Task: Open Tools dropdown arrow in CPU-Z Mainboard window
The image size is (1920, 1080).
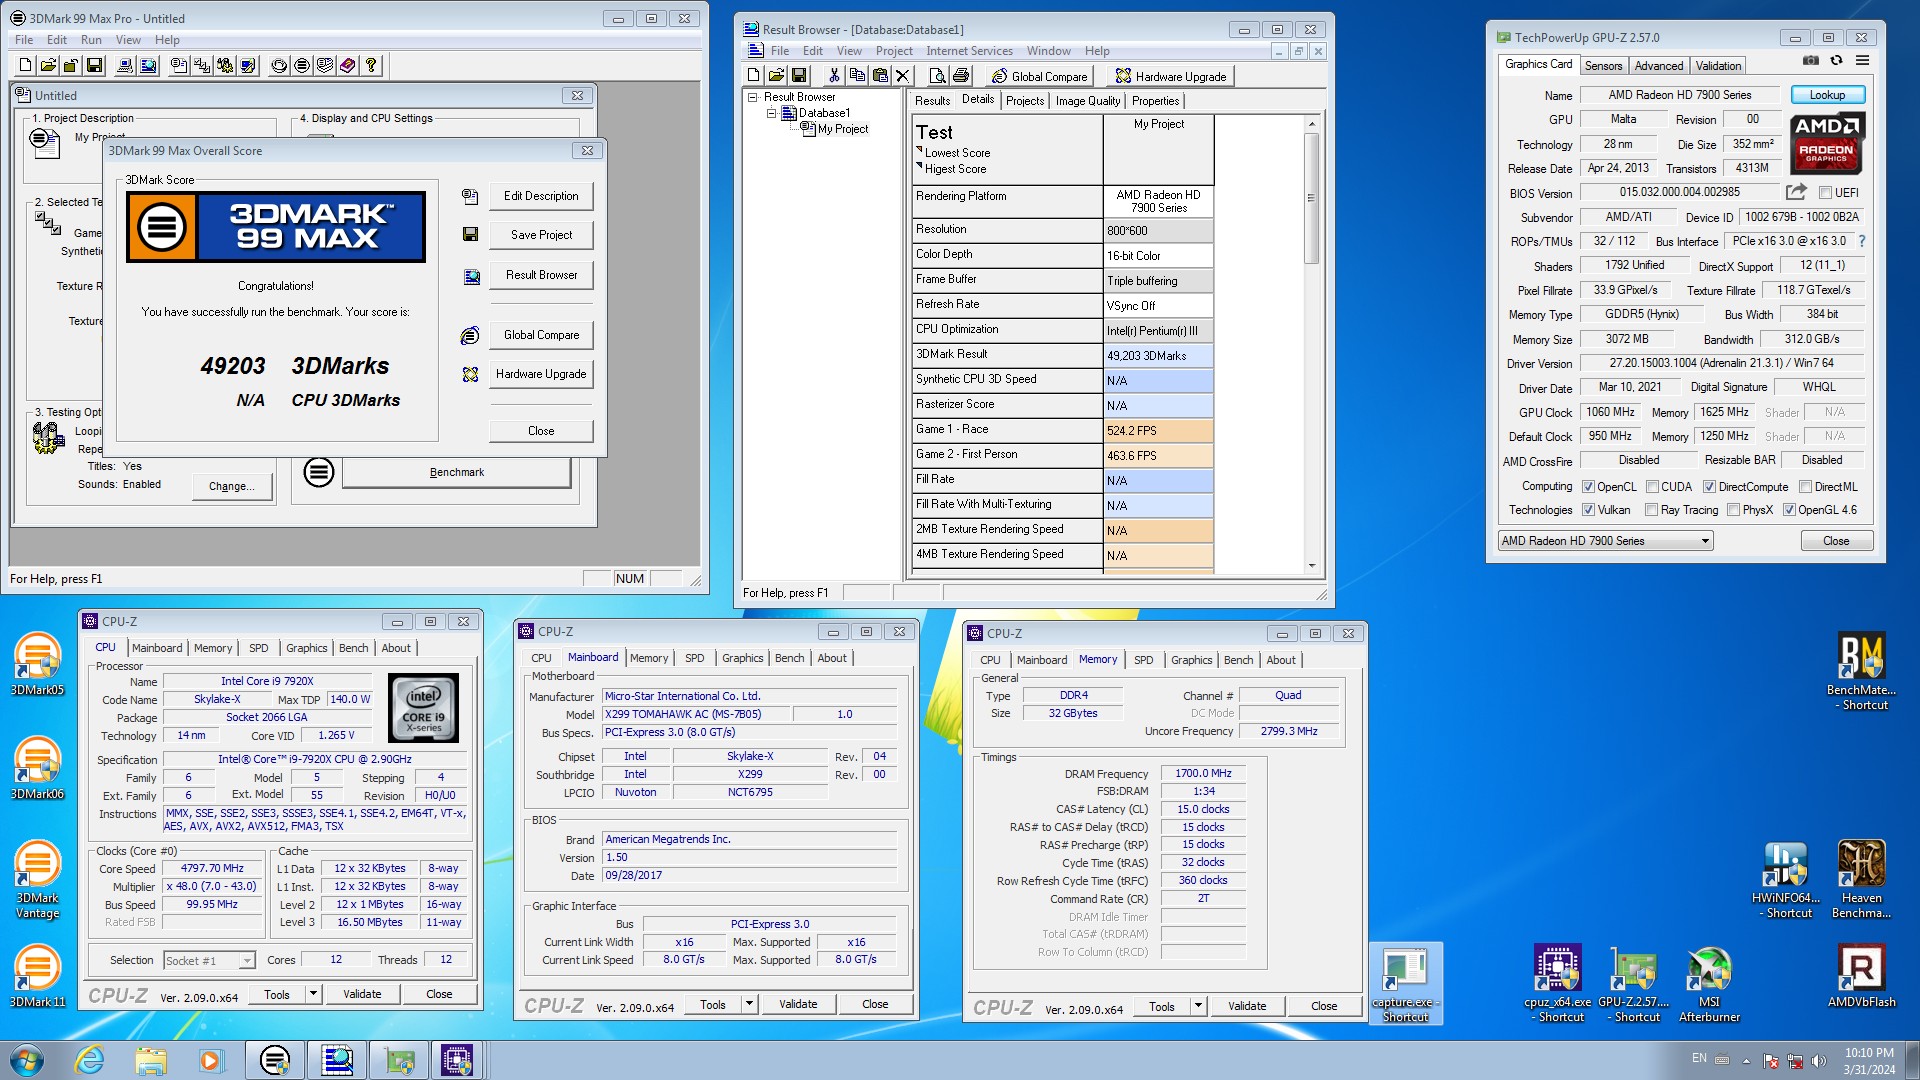Action: click(x=749, y=1004)
